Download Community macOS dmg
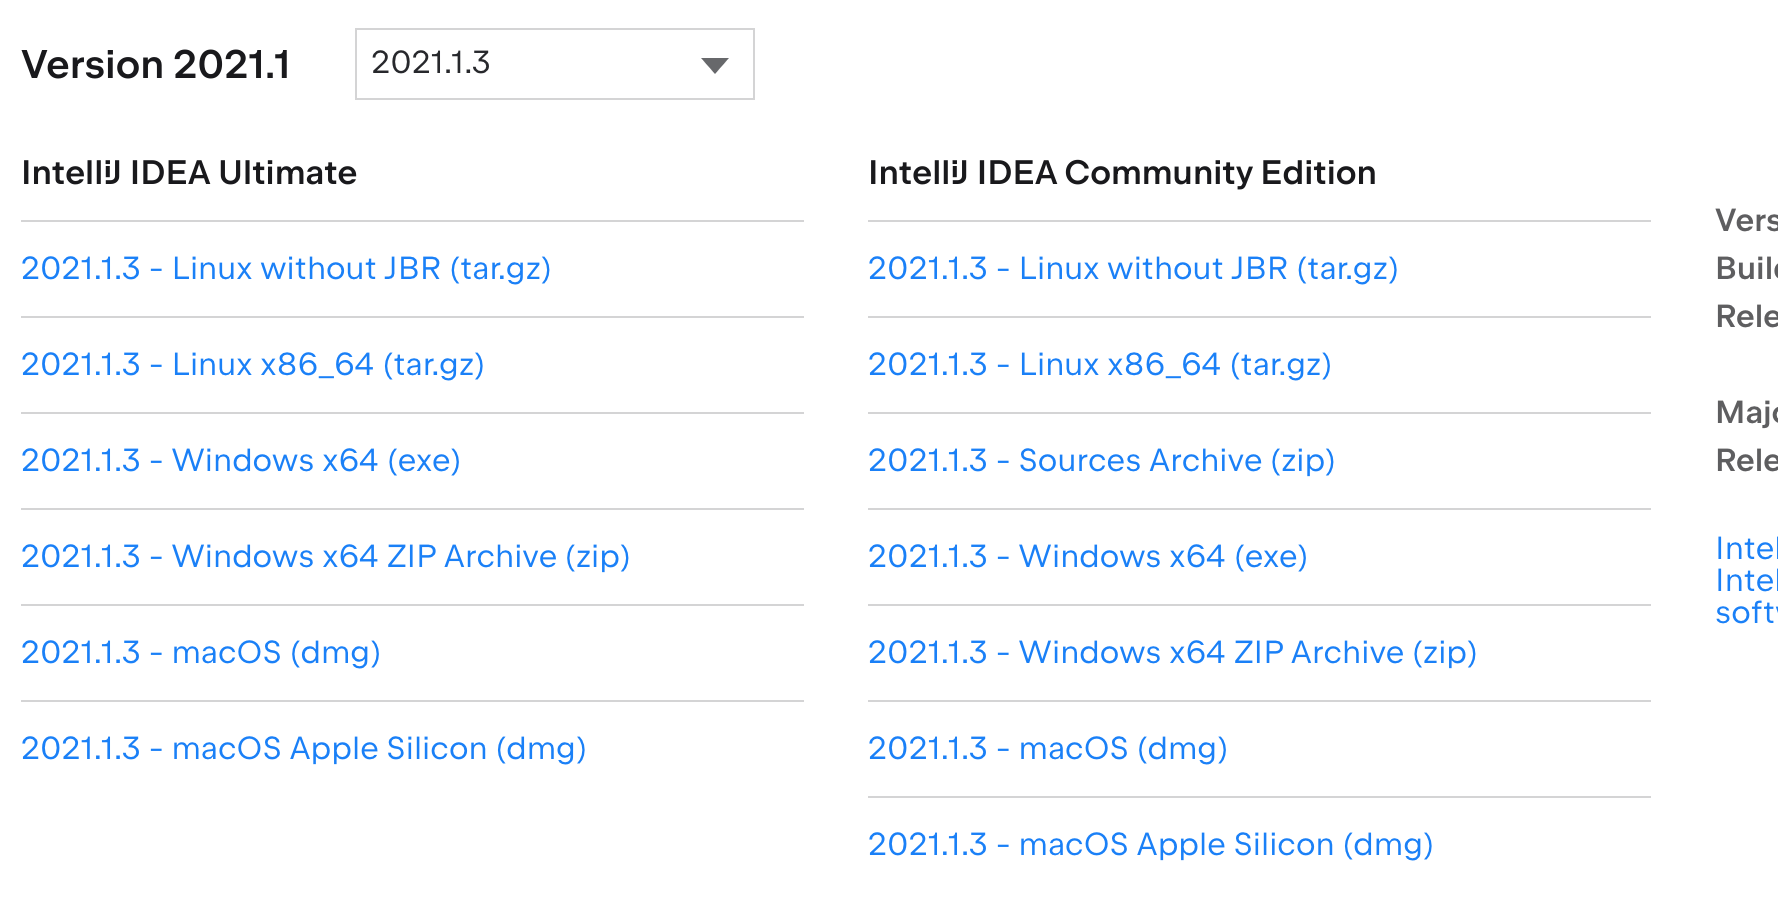Image resolution: width=1778 pixels, height=908 pixels. (x=1047, y=748)
